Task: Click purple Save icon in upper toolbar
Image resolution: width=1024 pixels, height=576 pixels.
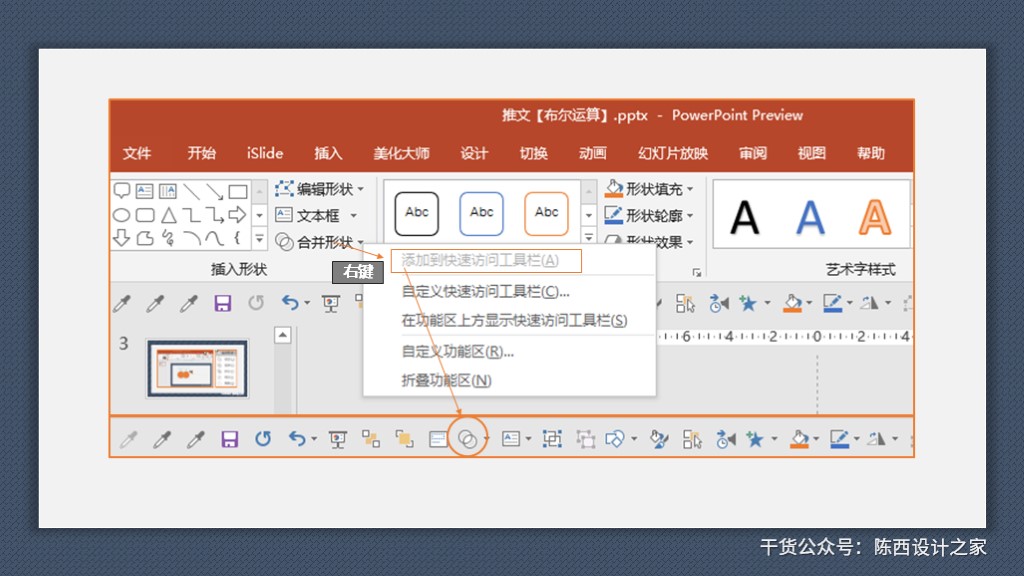Action: (223, 303)
